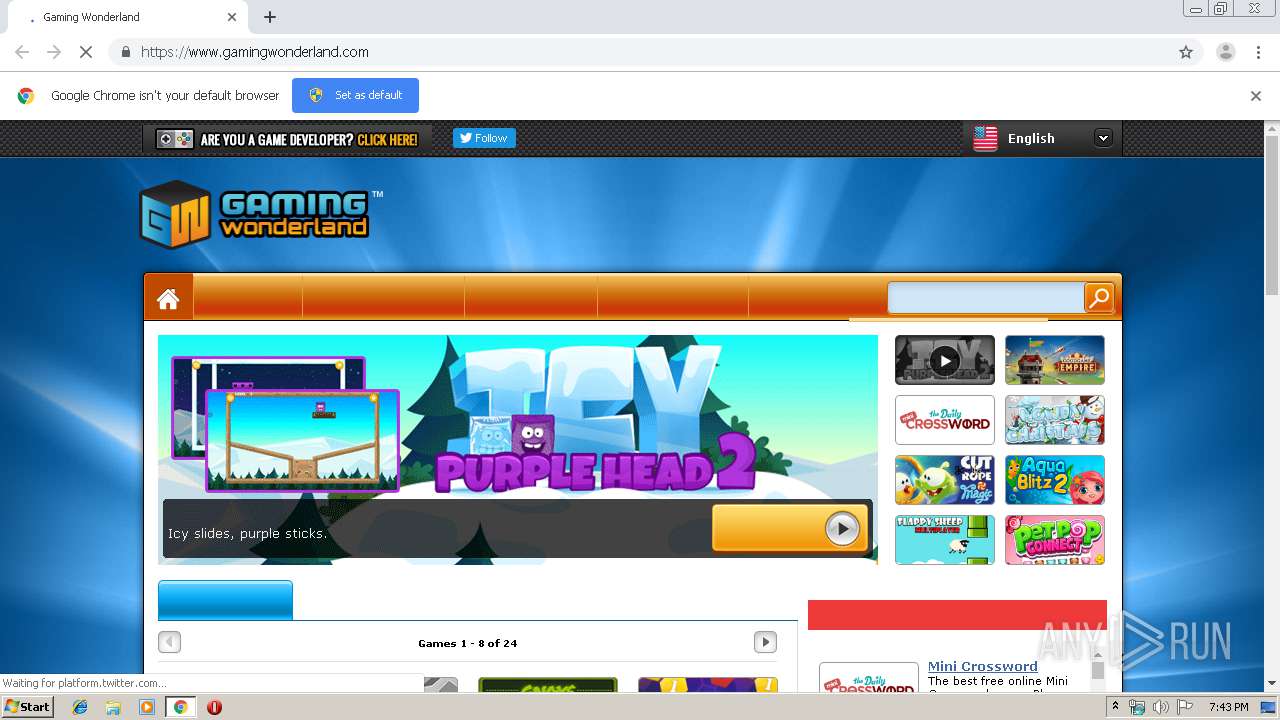Open the Candy Christmas game thumbnail
1280x720 pixels.
pyautogui.click(x=1055, y=420)
